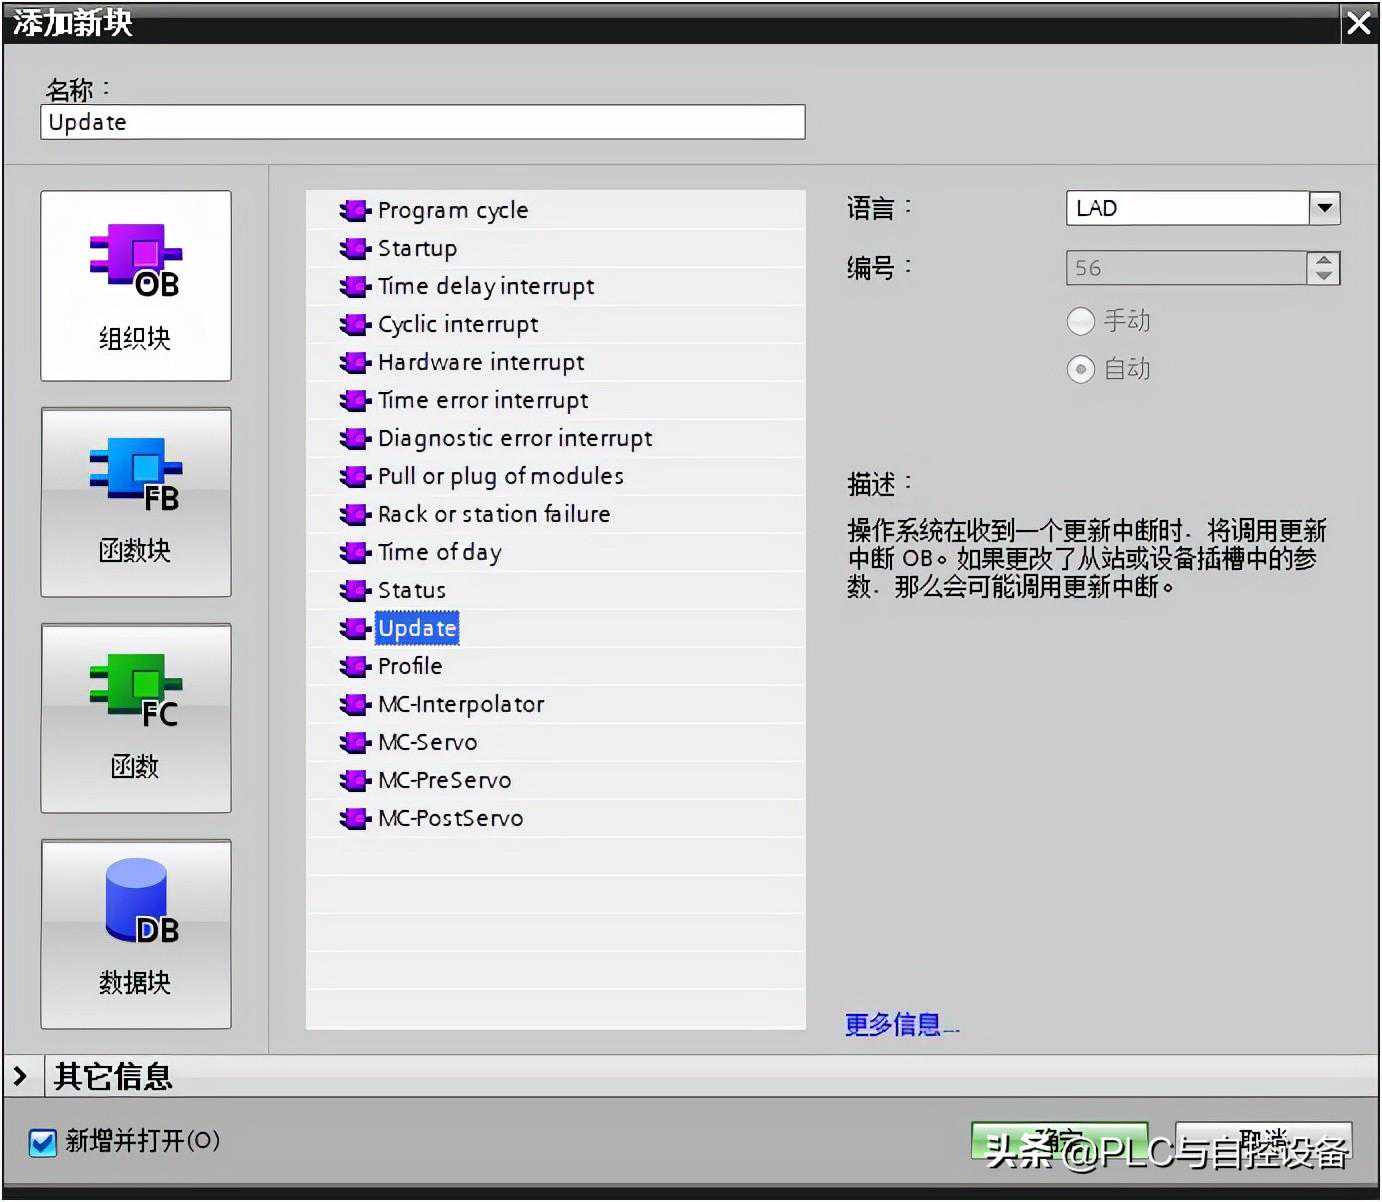The image size is (1382, 1202).
Task: Open the LAD language dropdown
Action: point(1324,208)
